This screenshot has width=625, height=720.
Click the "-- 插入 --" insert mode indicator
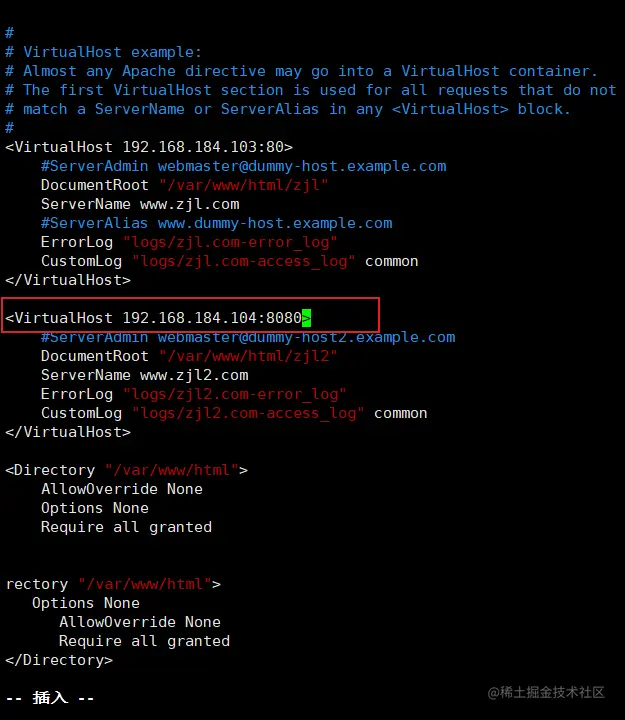[50, 698]
